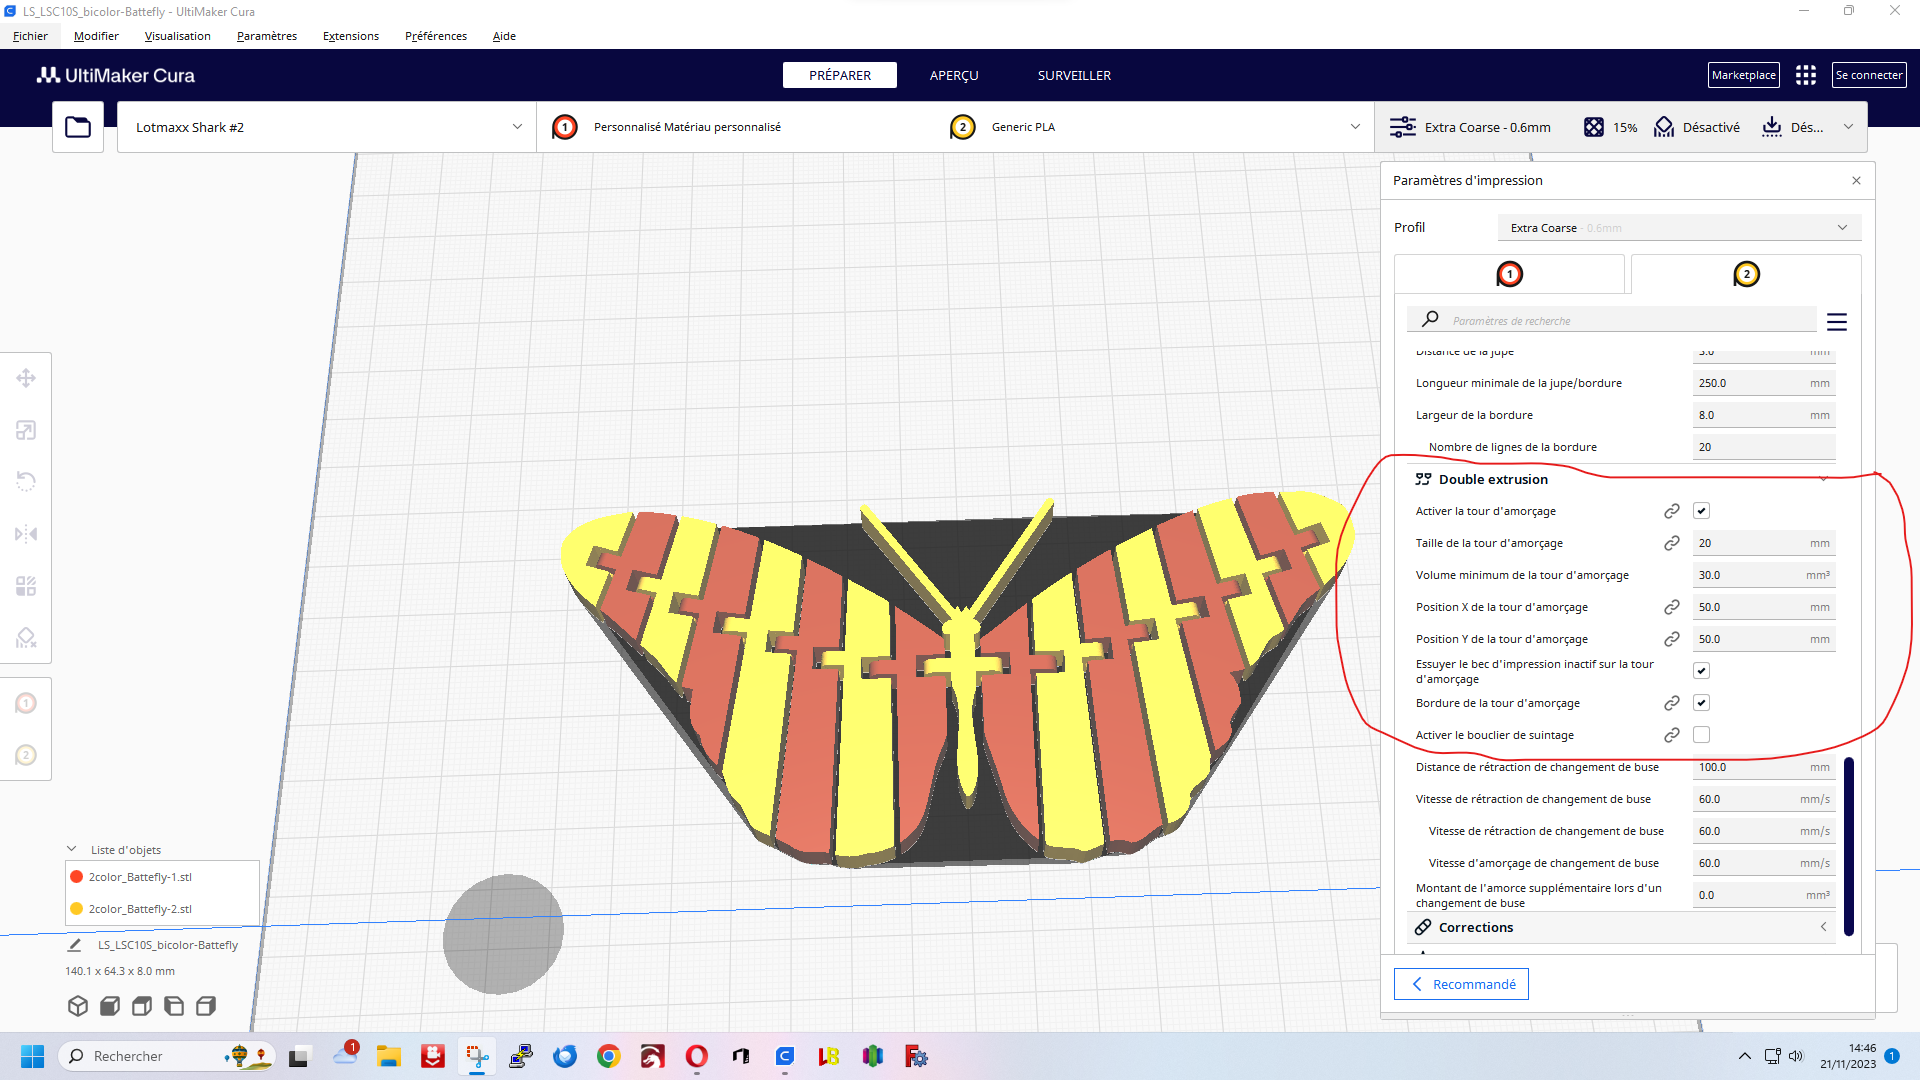Screen dimensions: 1920x1080
Task: Click link icon for Taille de la tour d'amorçage
Action: [1671, 543]
